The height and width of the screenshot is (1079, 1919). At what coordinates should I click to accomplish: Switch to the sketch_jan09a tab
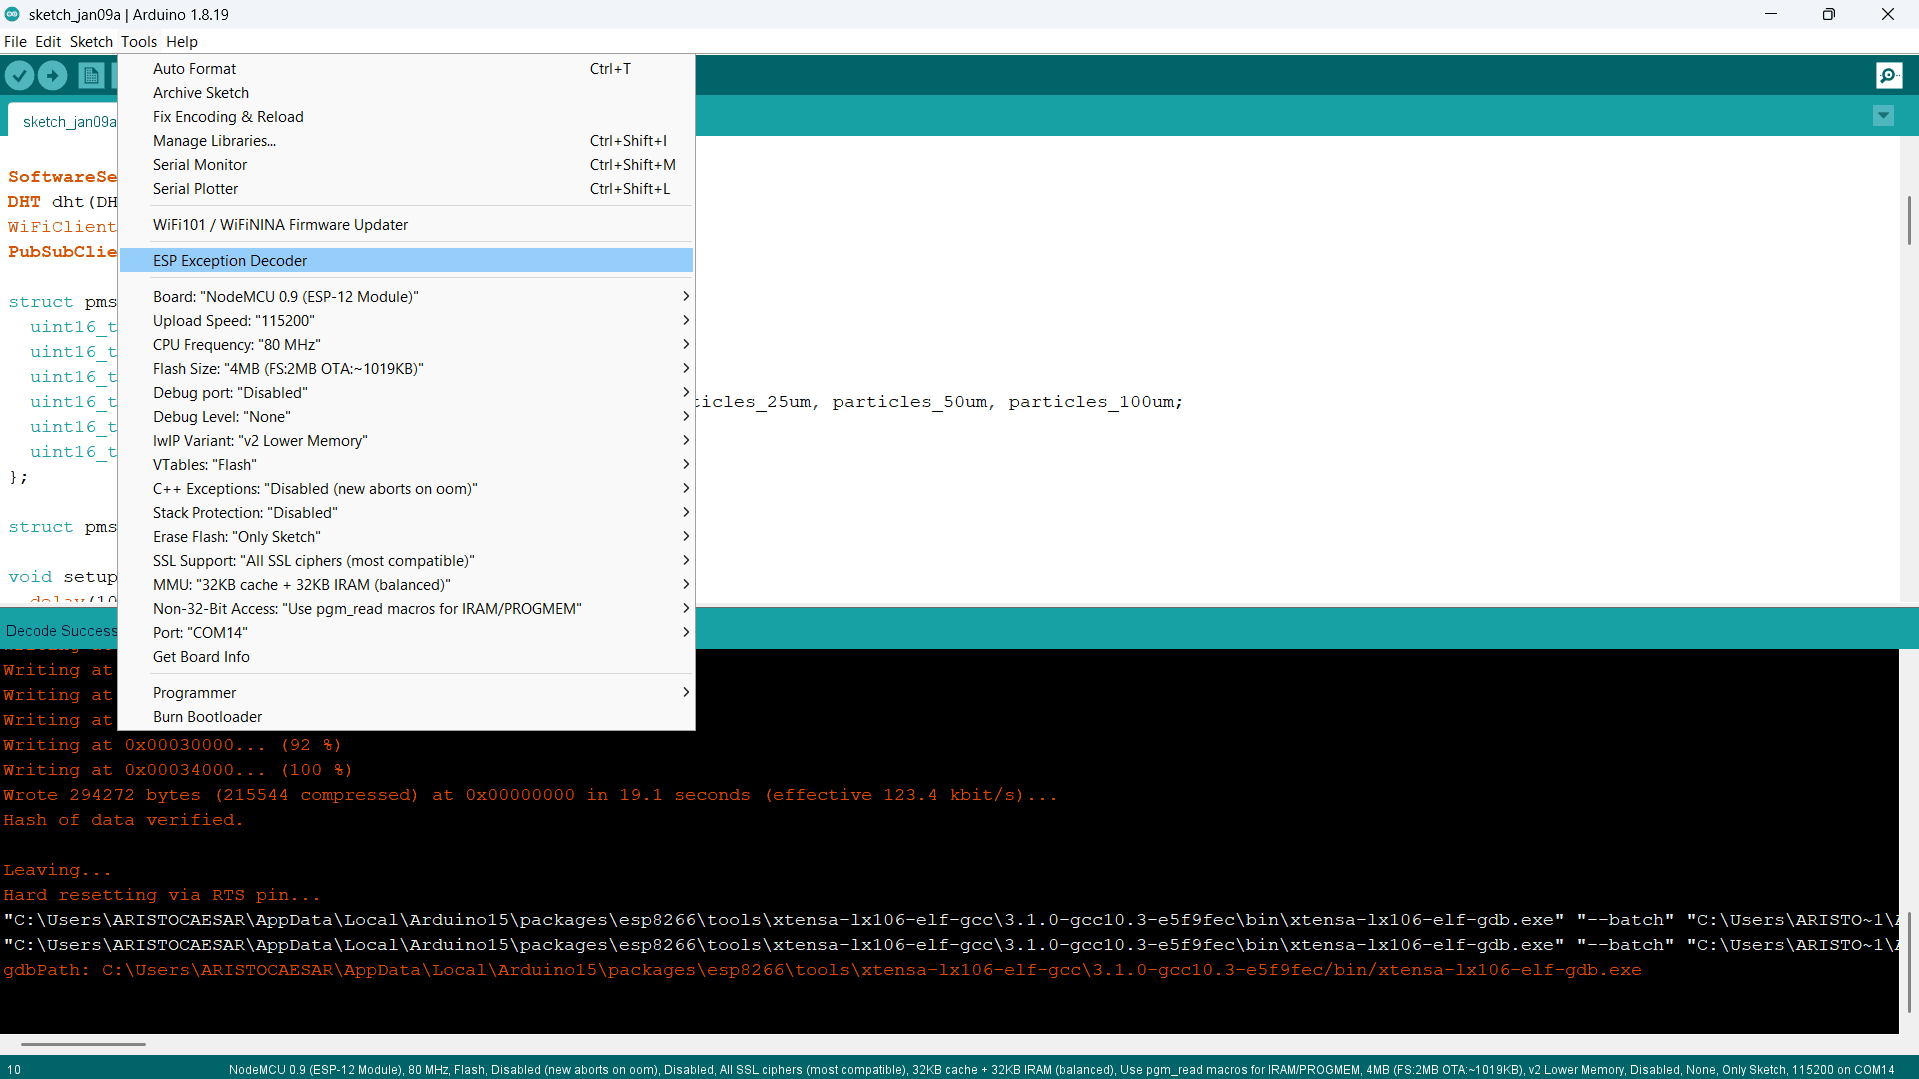[69, 121]
